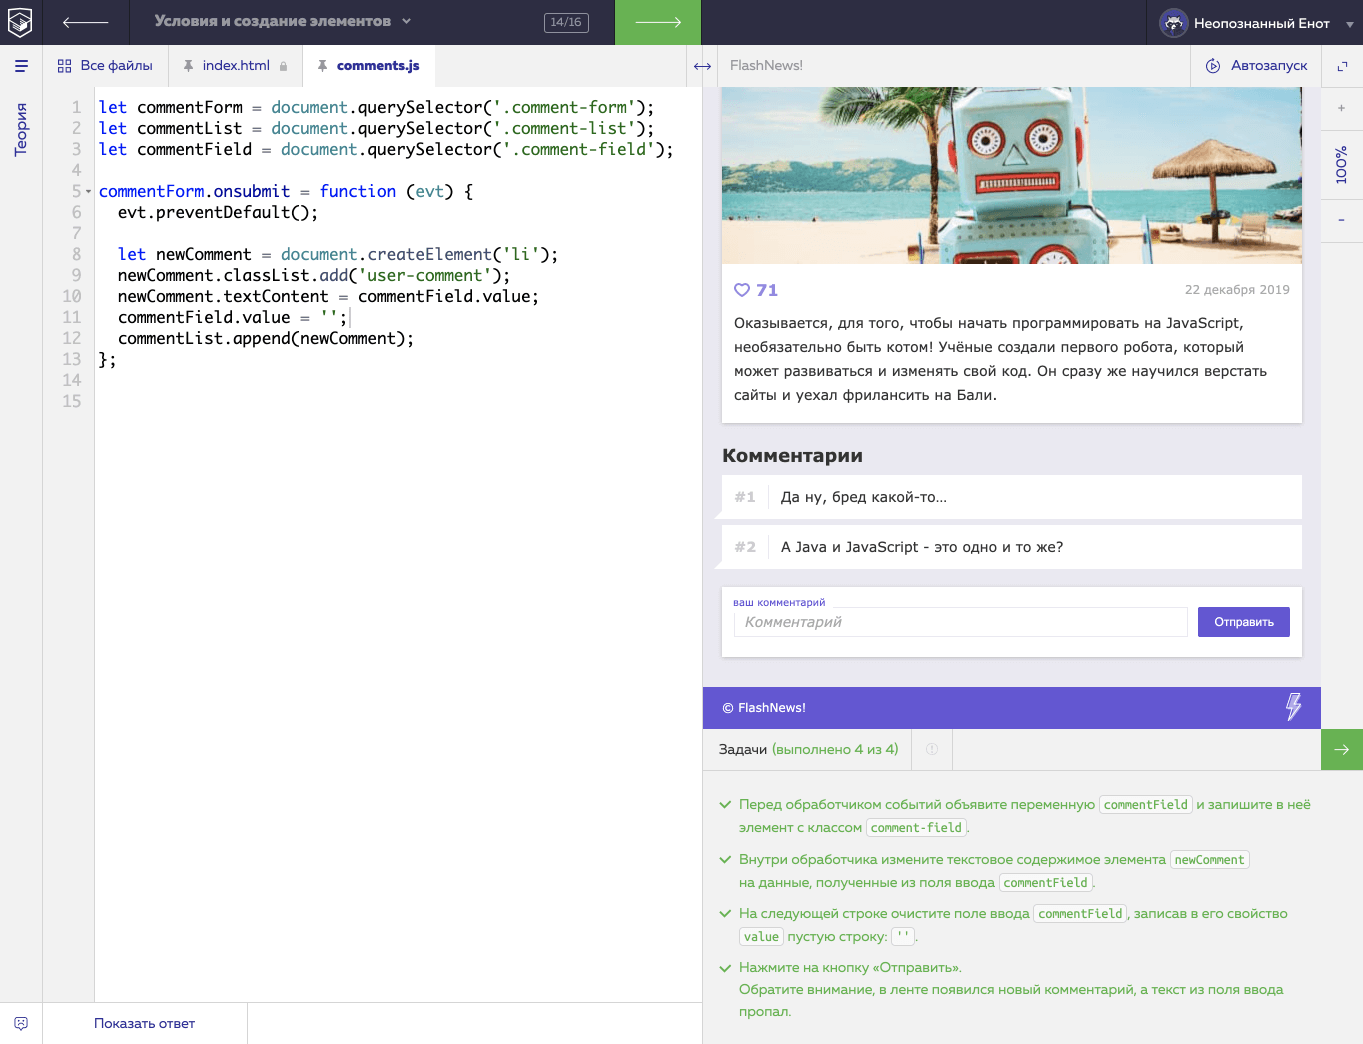Switch to index.html tab

235,66
